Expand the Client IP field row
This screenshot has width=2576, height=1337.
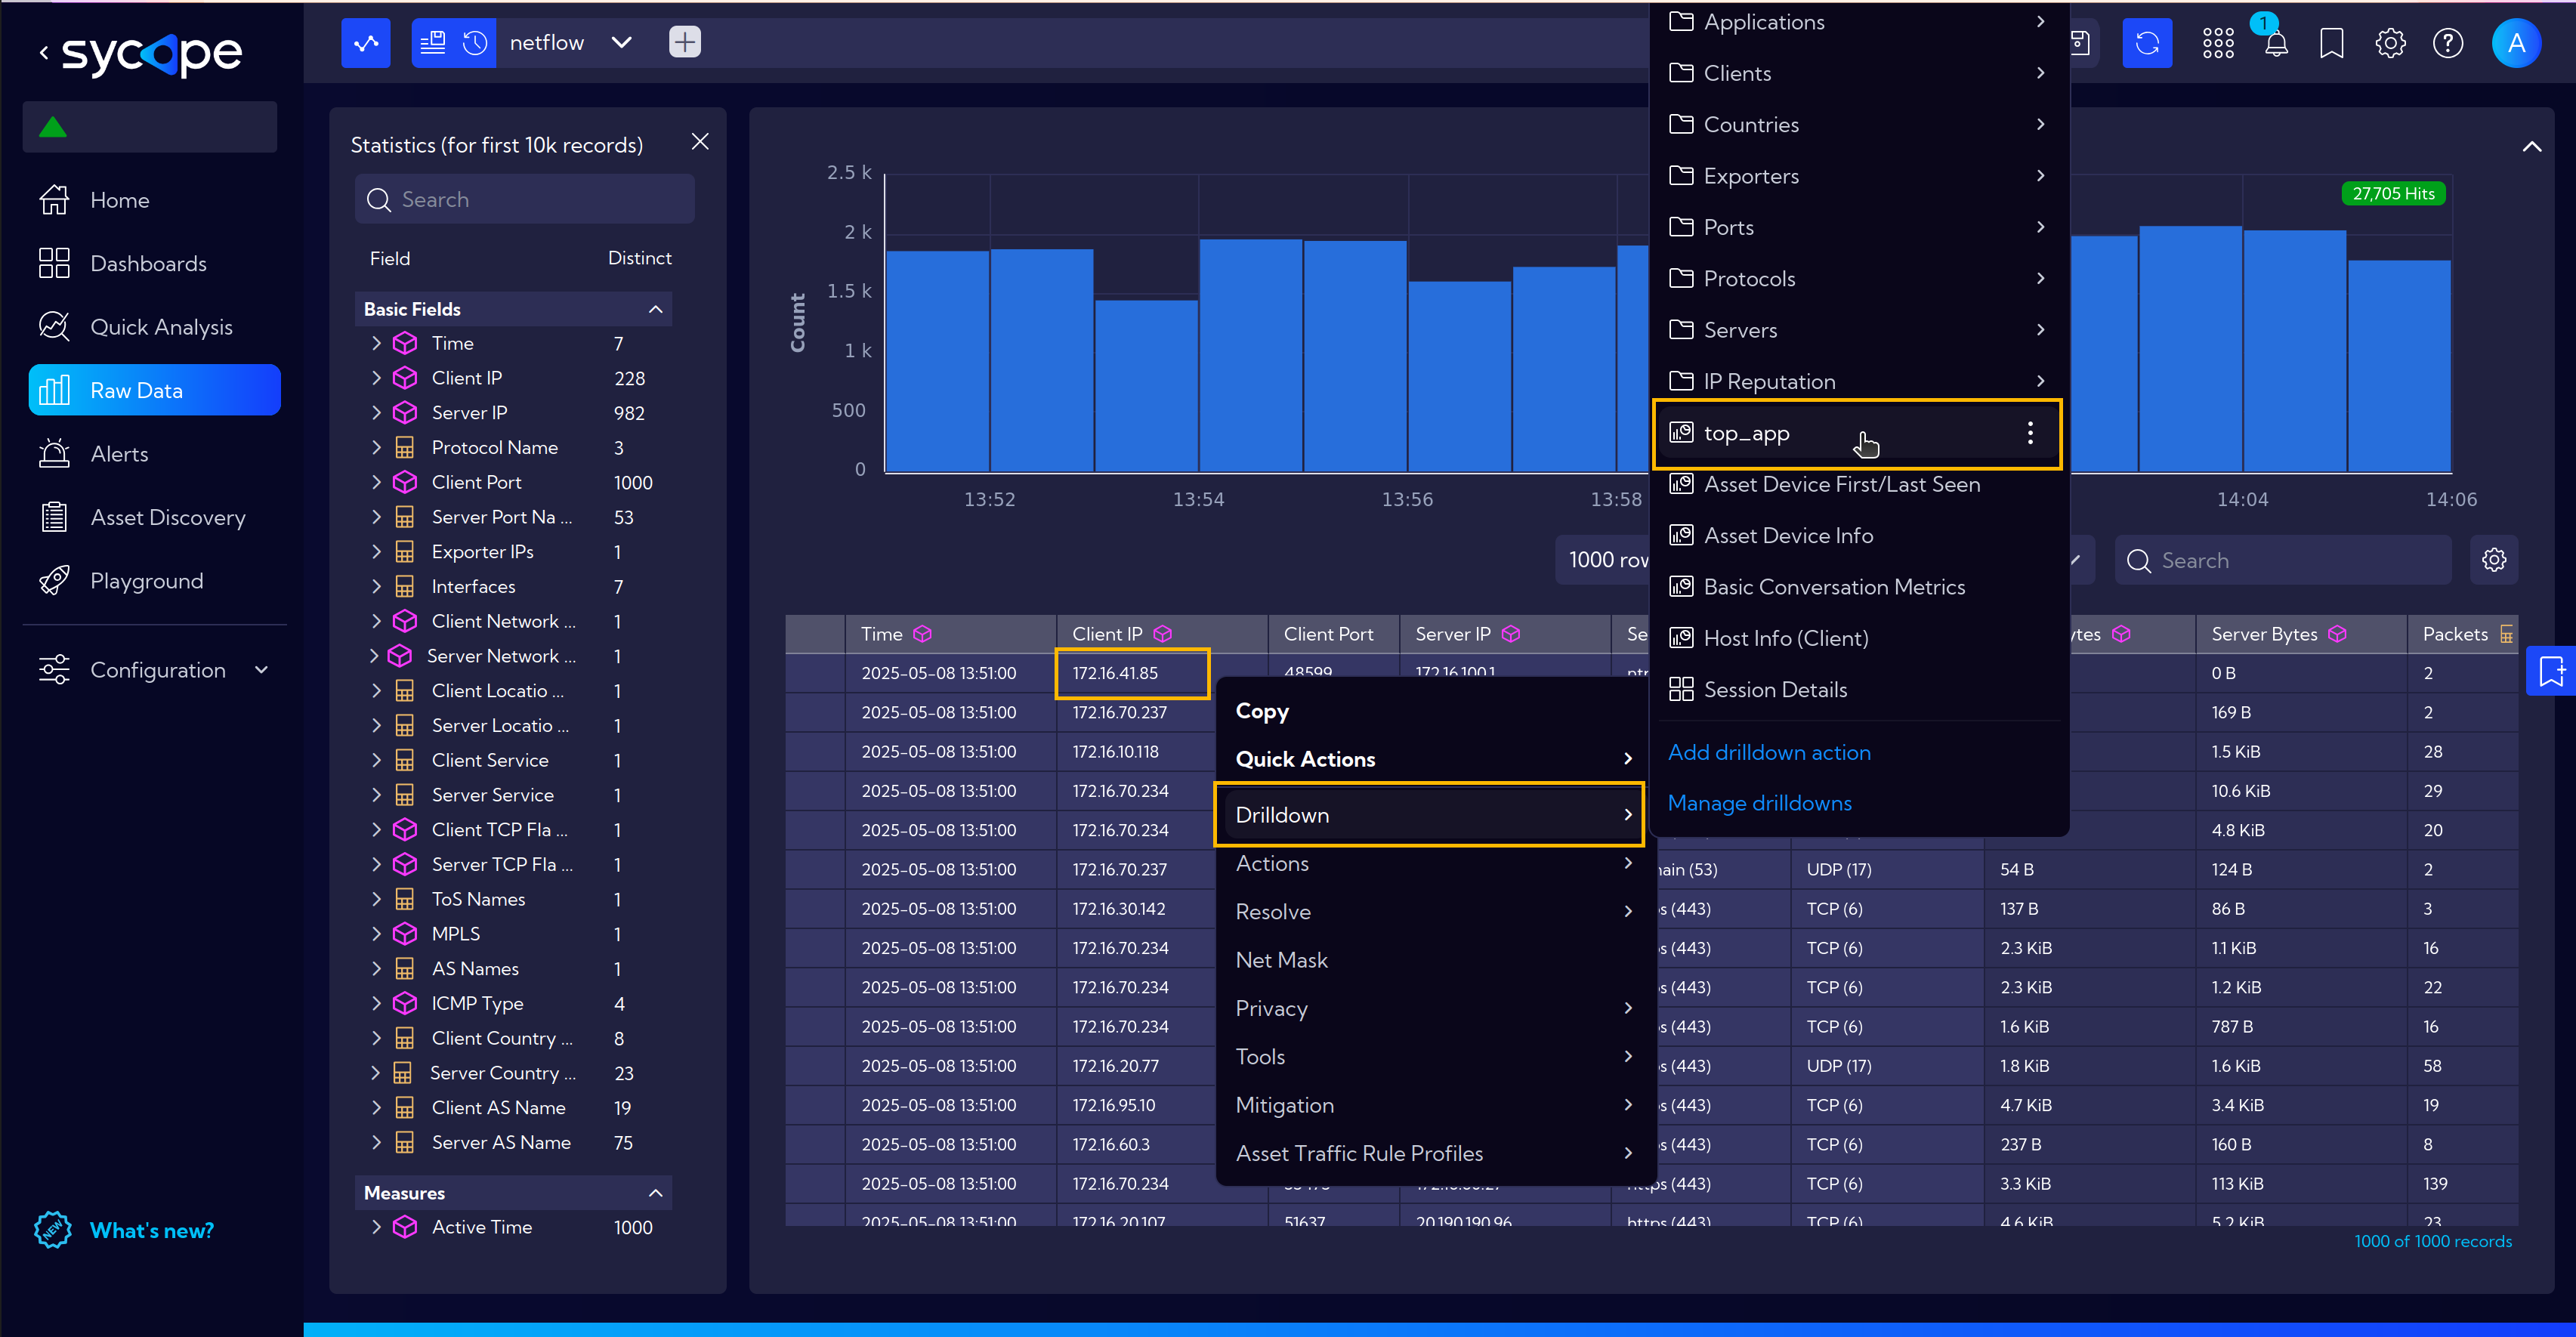[x=376, y=378]
